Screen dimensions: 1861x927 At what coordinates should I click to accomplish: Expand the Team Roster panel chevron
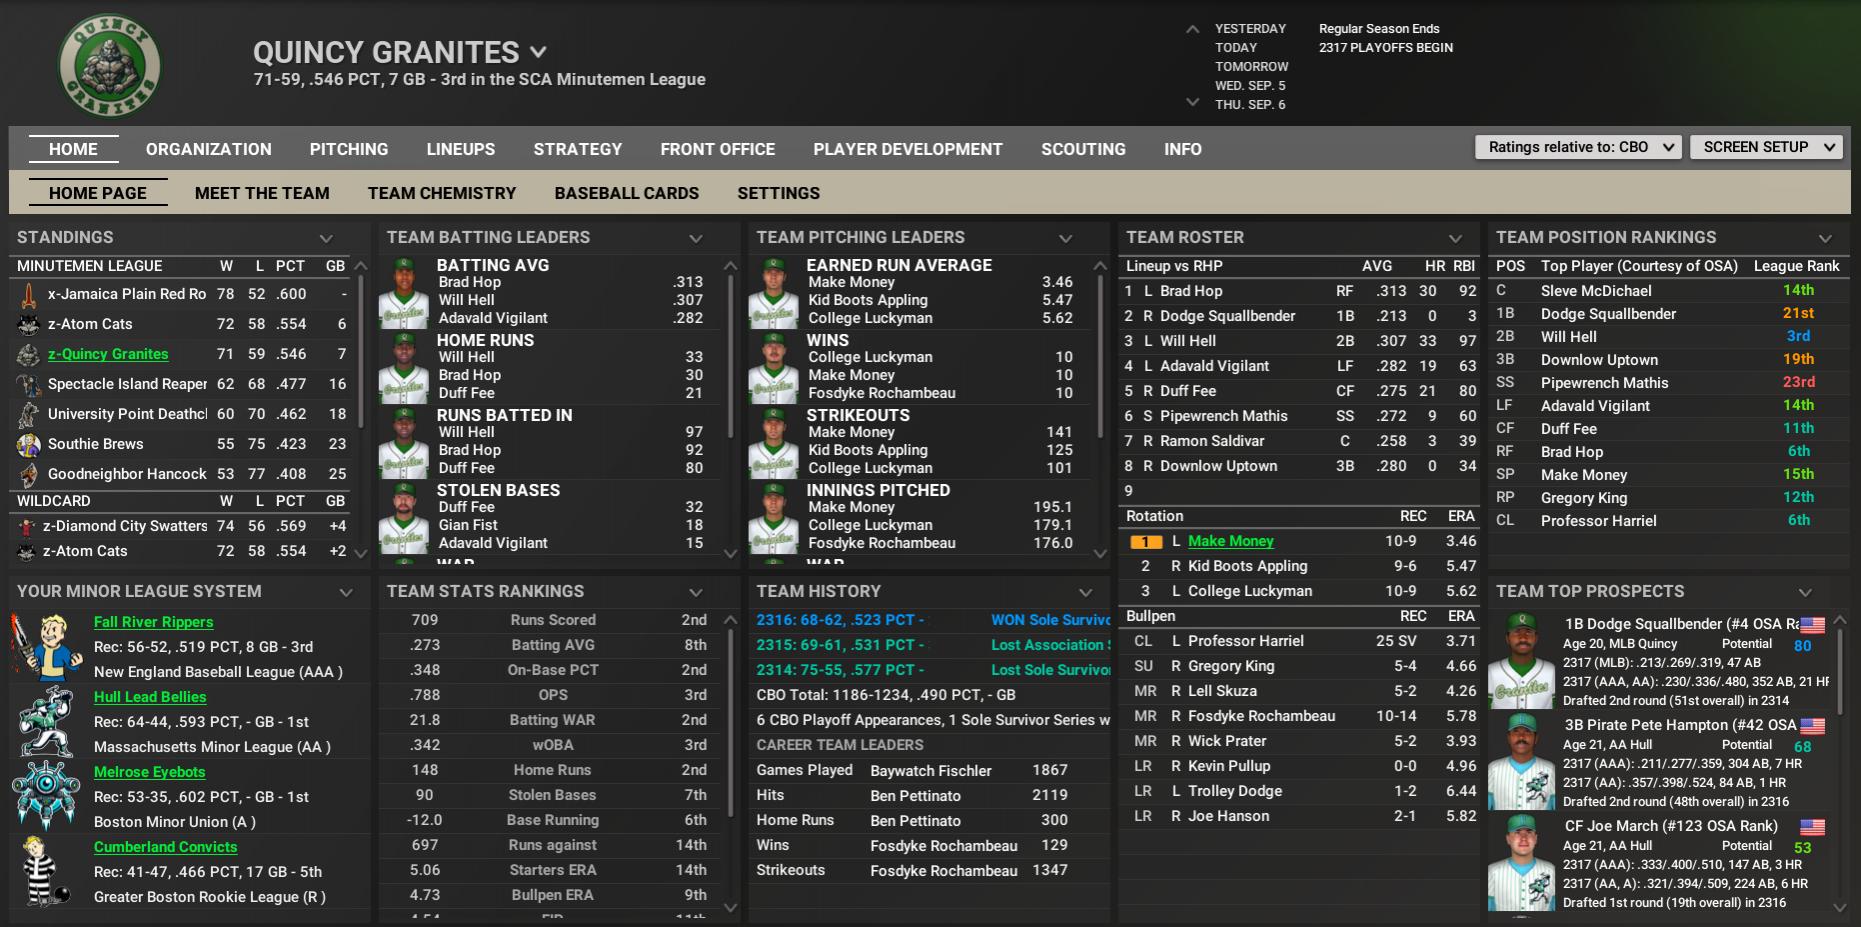click(1455, 238)
